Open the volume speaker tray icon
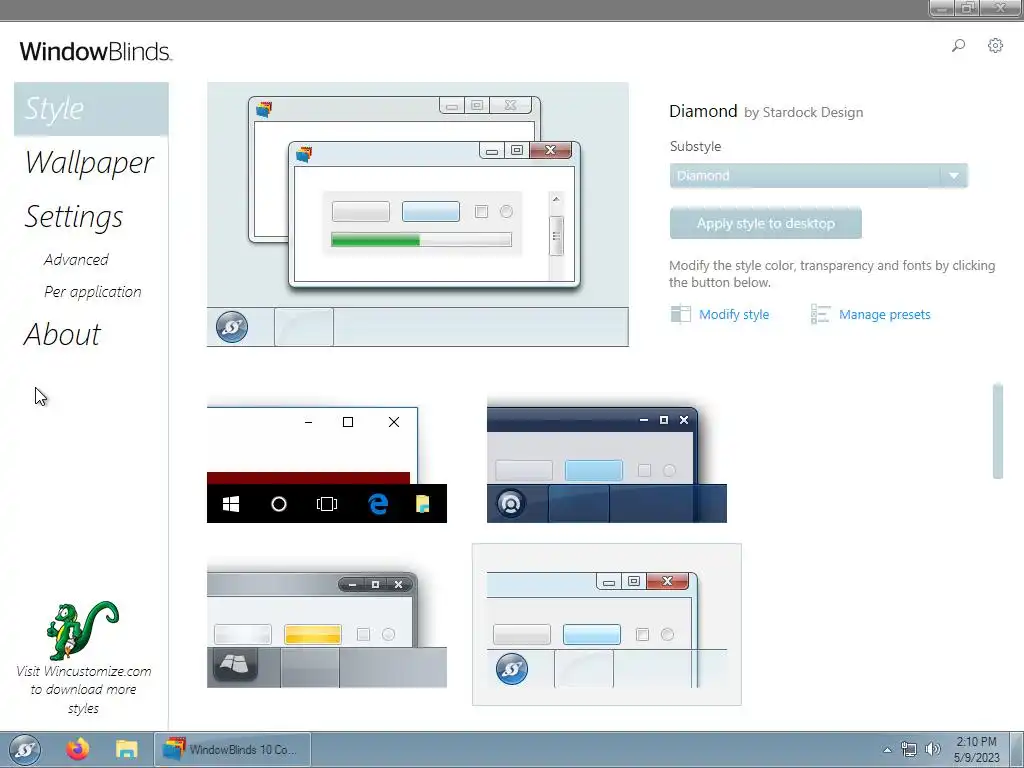1024x768 pixels. click(x=933, y=749)
